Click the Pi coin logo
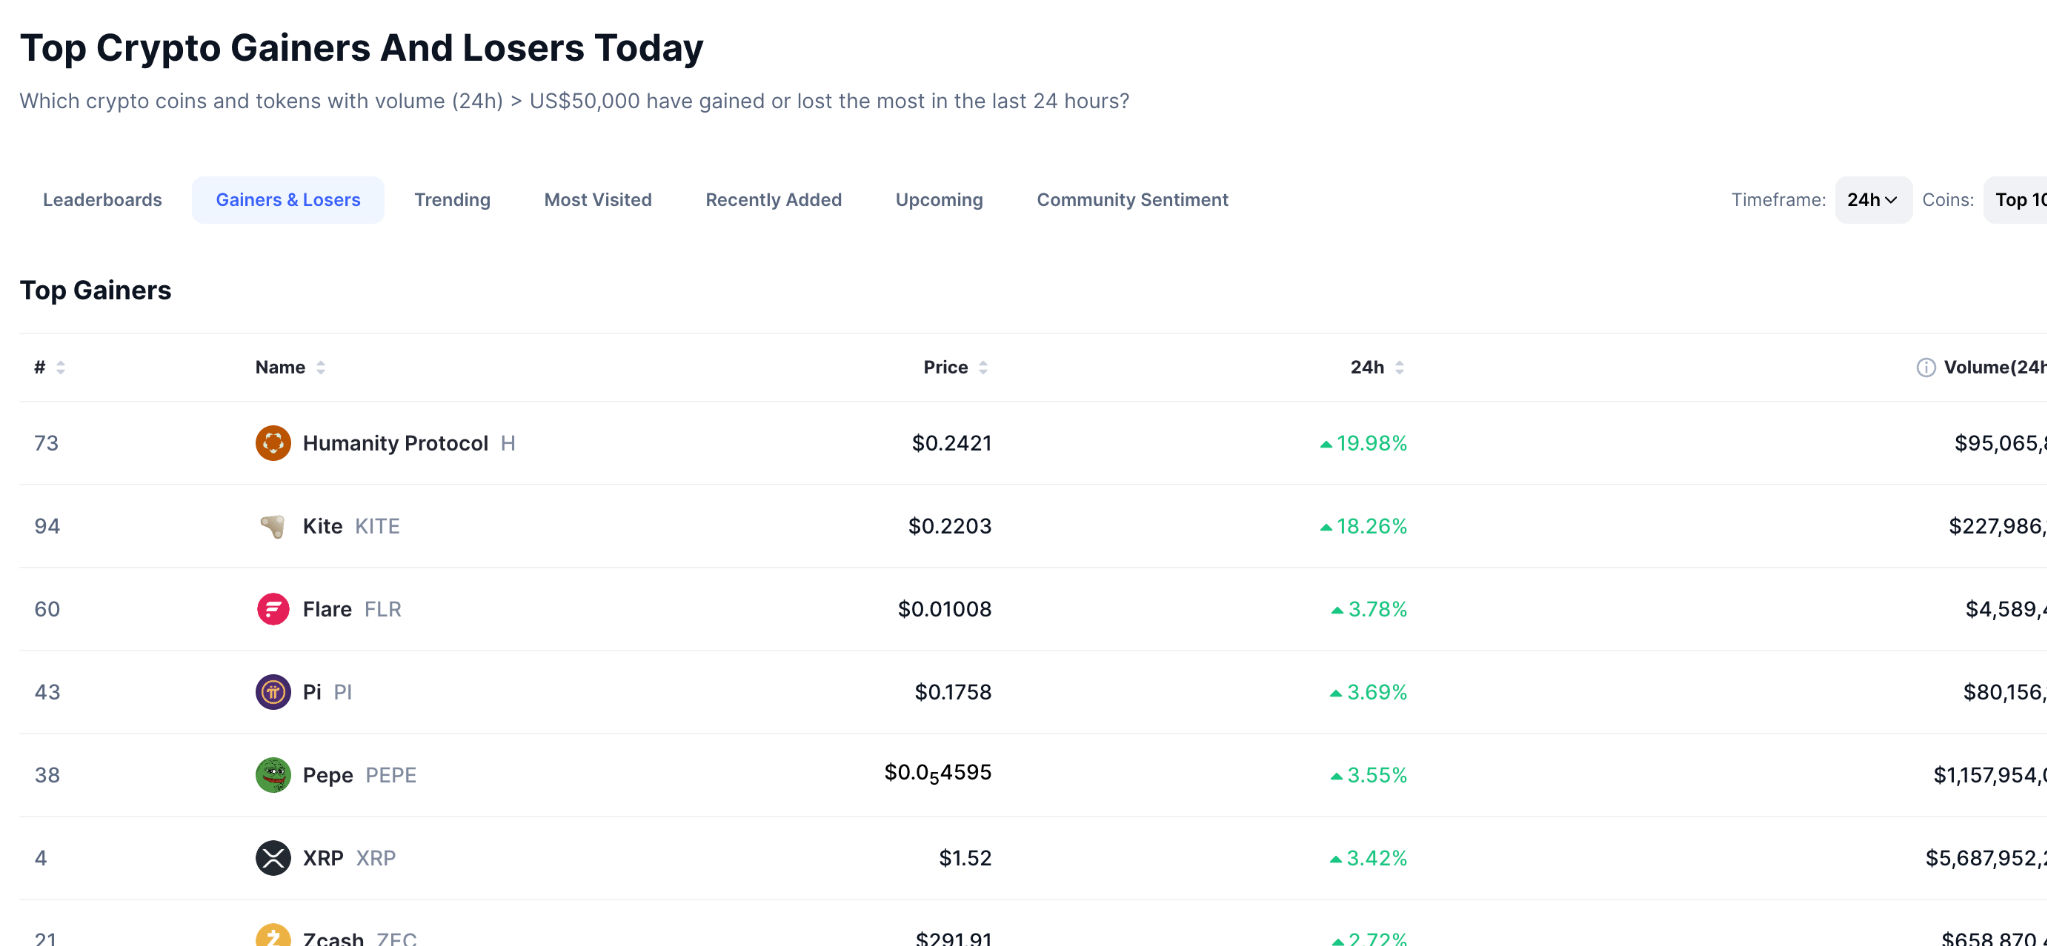 [x=273, y=692]
